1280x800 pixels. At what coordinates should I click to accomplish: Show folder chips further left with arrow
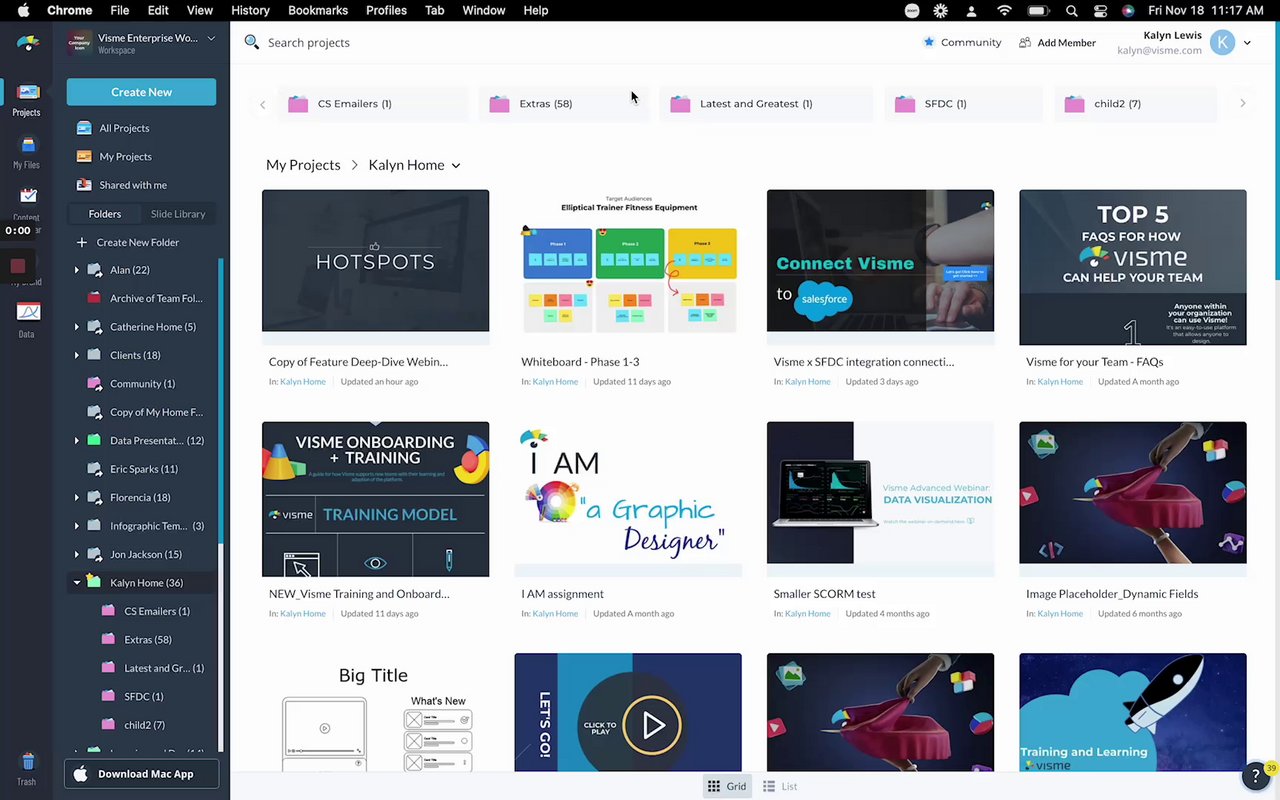pos(263,104)
